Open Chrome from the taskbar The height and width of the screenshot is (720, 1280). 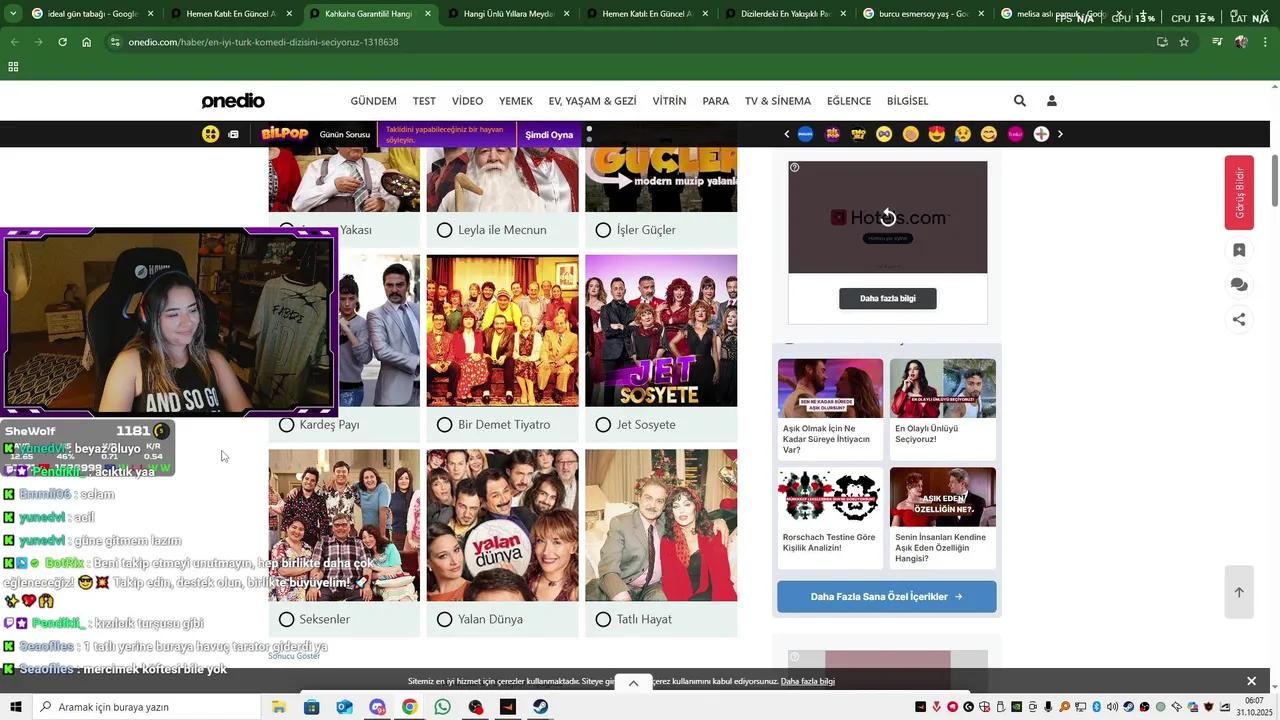point(409,707)
